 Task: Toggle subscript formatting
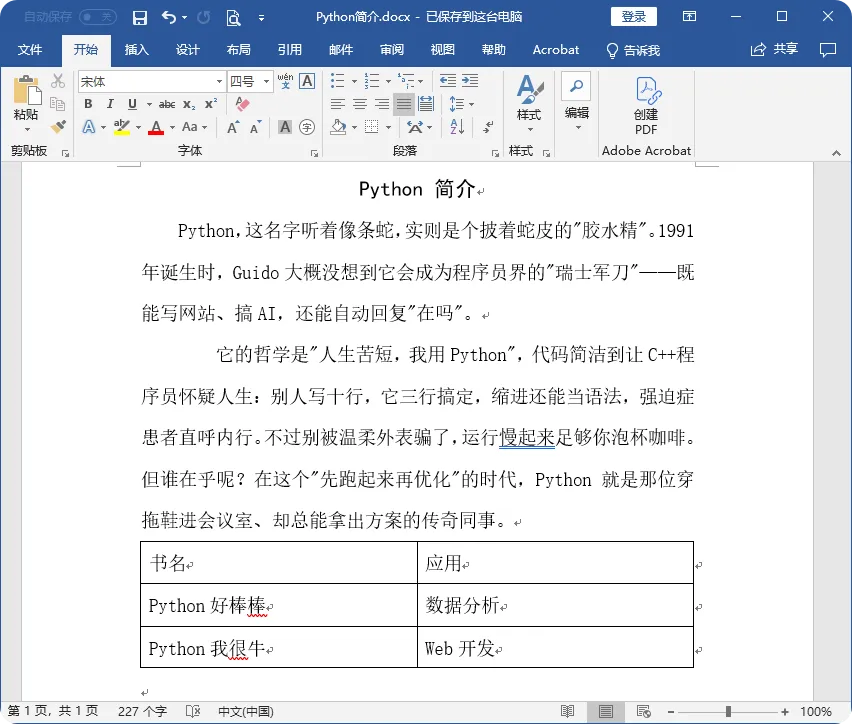[x=189, y=104]
